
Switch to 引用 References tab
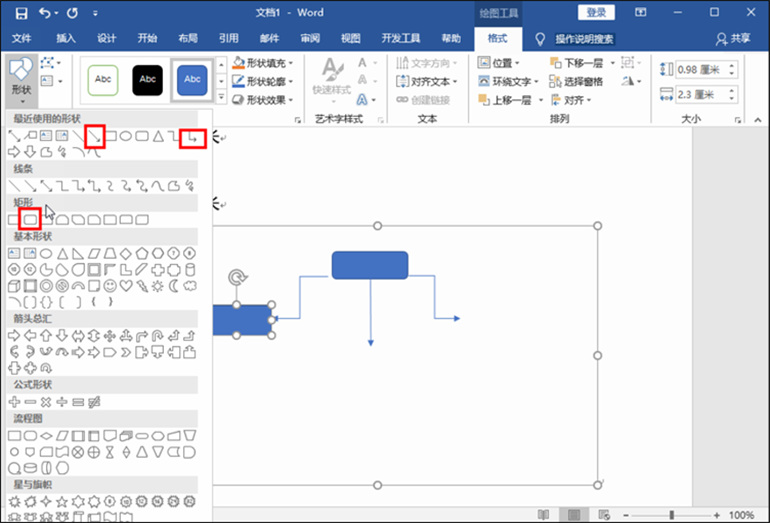click(229, 38)
